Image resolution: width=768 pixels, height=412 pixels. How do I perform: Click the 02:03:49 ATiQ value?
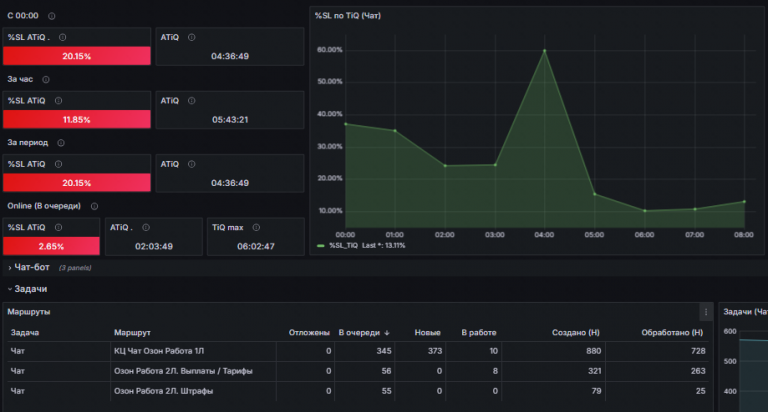click(x=154, y=246)
